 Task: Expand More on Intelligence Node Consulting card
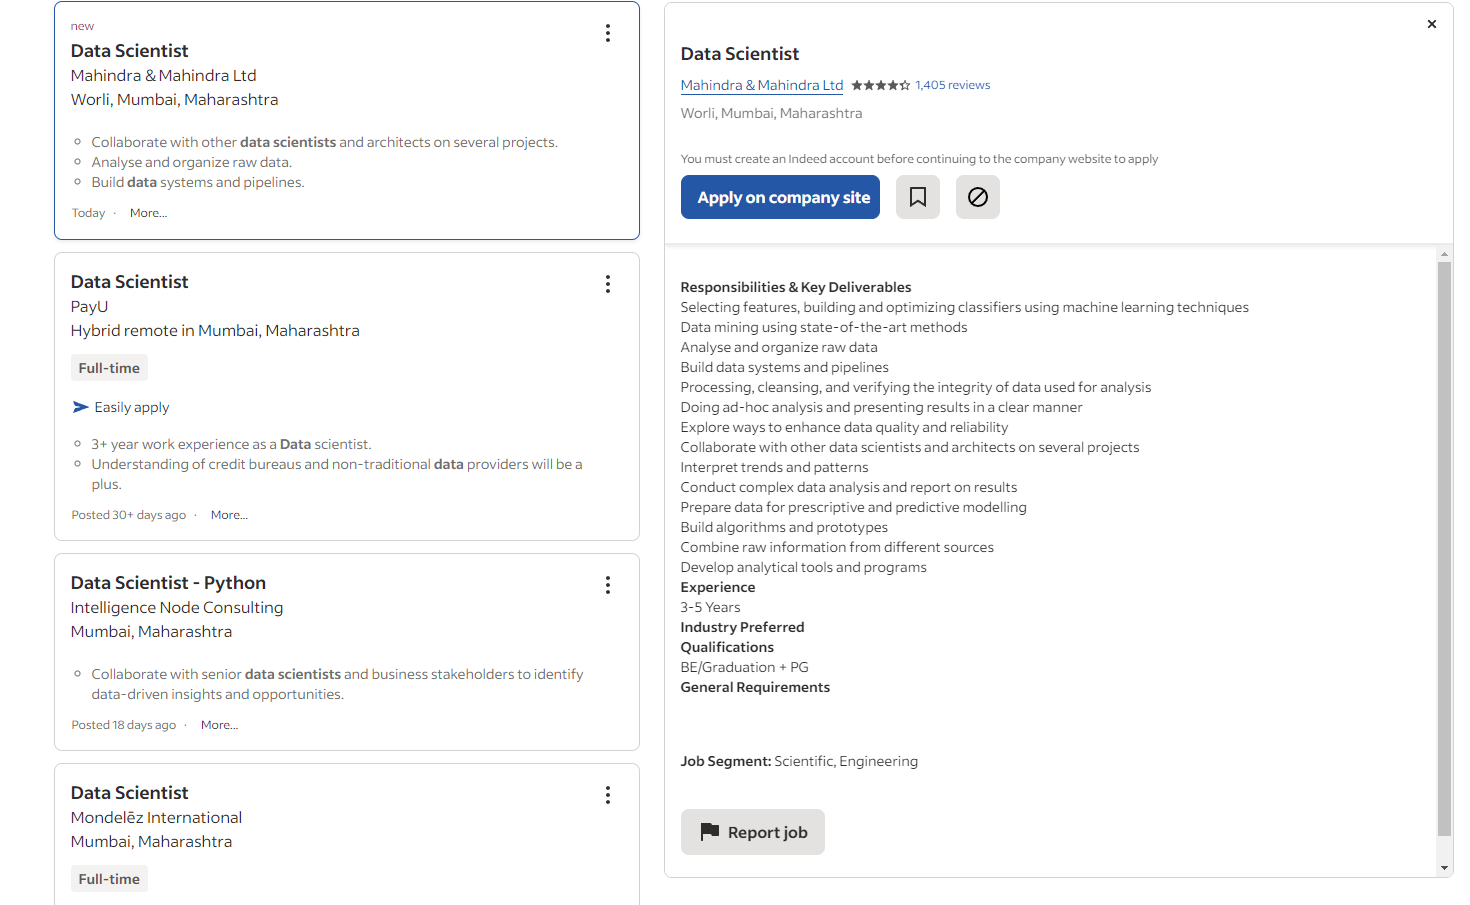pyautogui.click(x=219, y=725)
